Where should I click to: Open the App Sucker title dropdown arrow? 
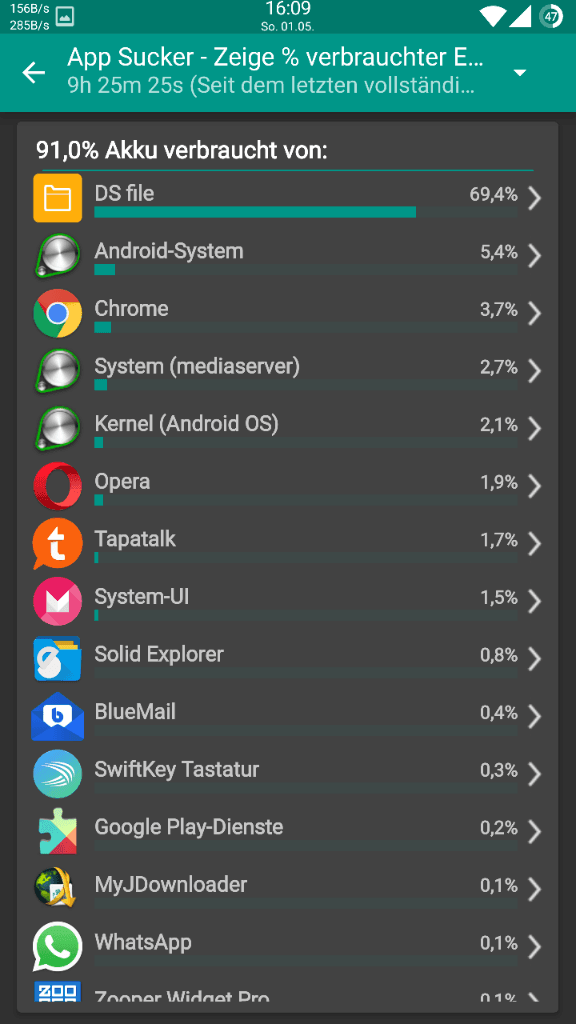click(x=520, y=72)
